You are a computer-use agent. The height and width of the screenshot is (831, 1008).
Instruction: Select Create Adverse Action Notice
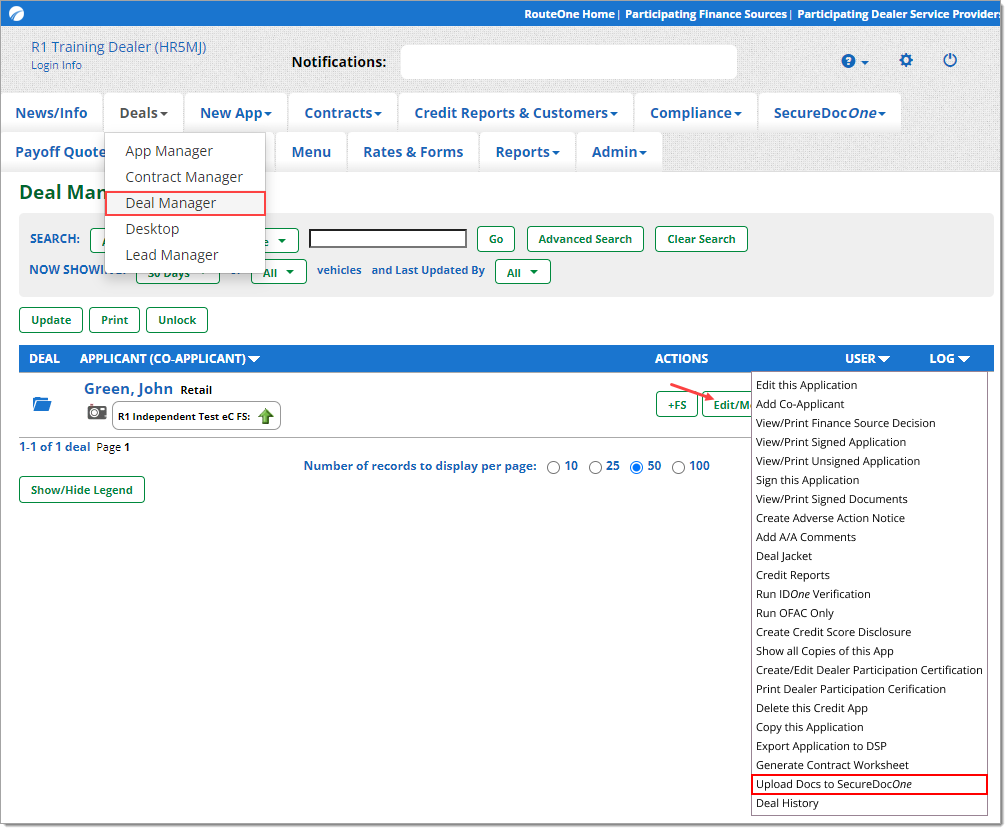pos(832,519)
